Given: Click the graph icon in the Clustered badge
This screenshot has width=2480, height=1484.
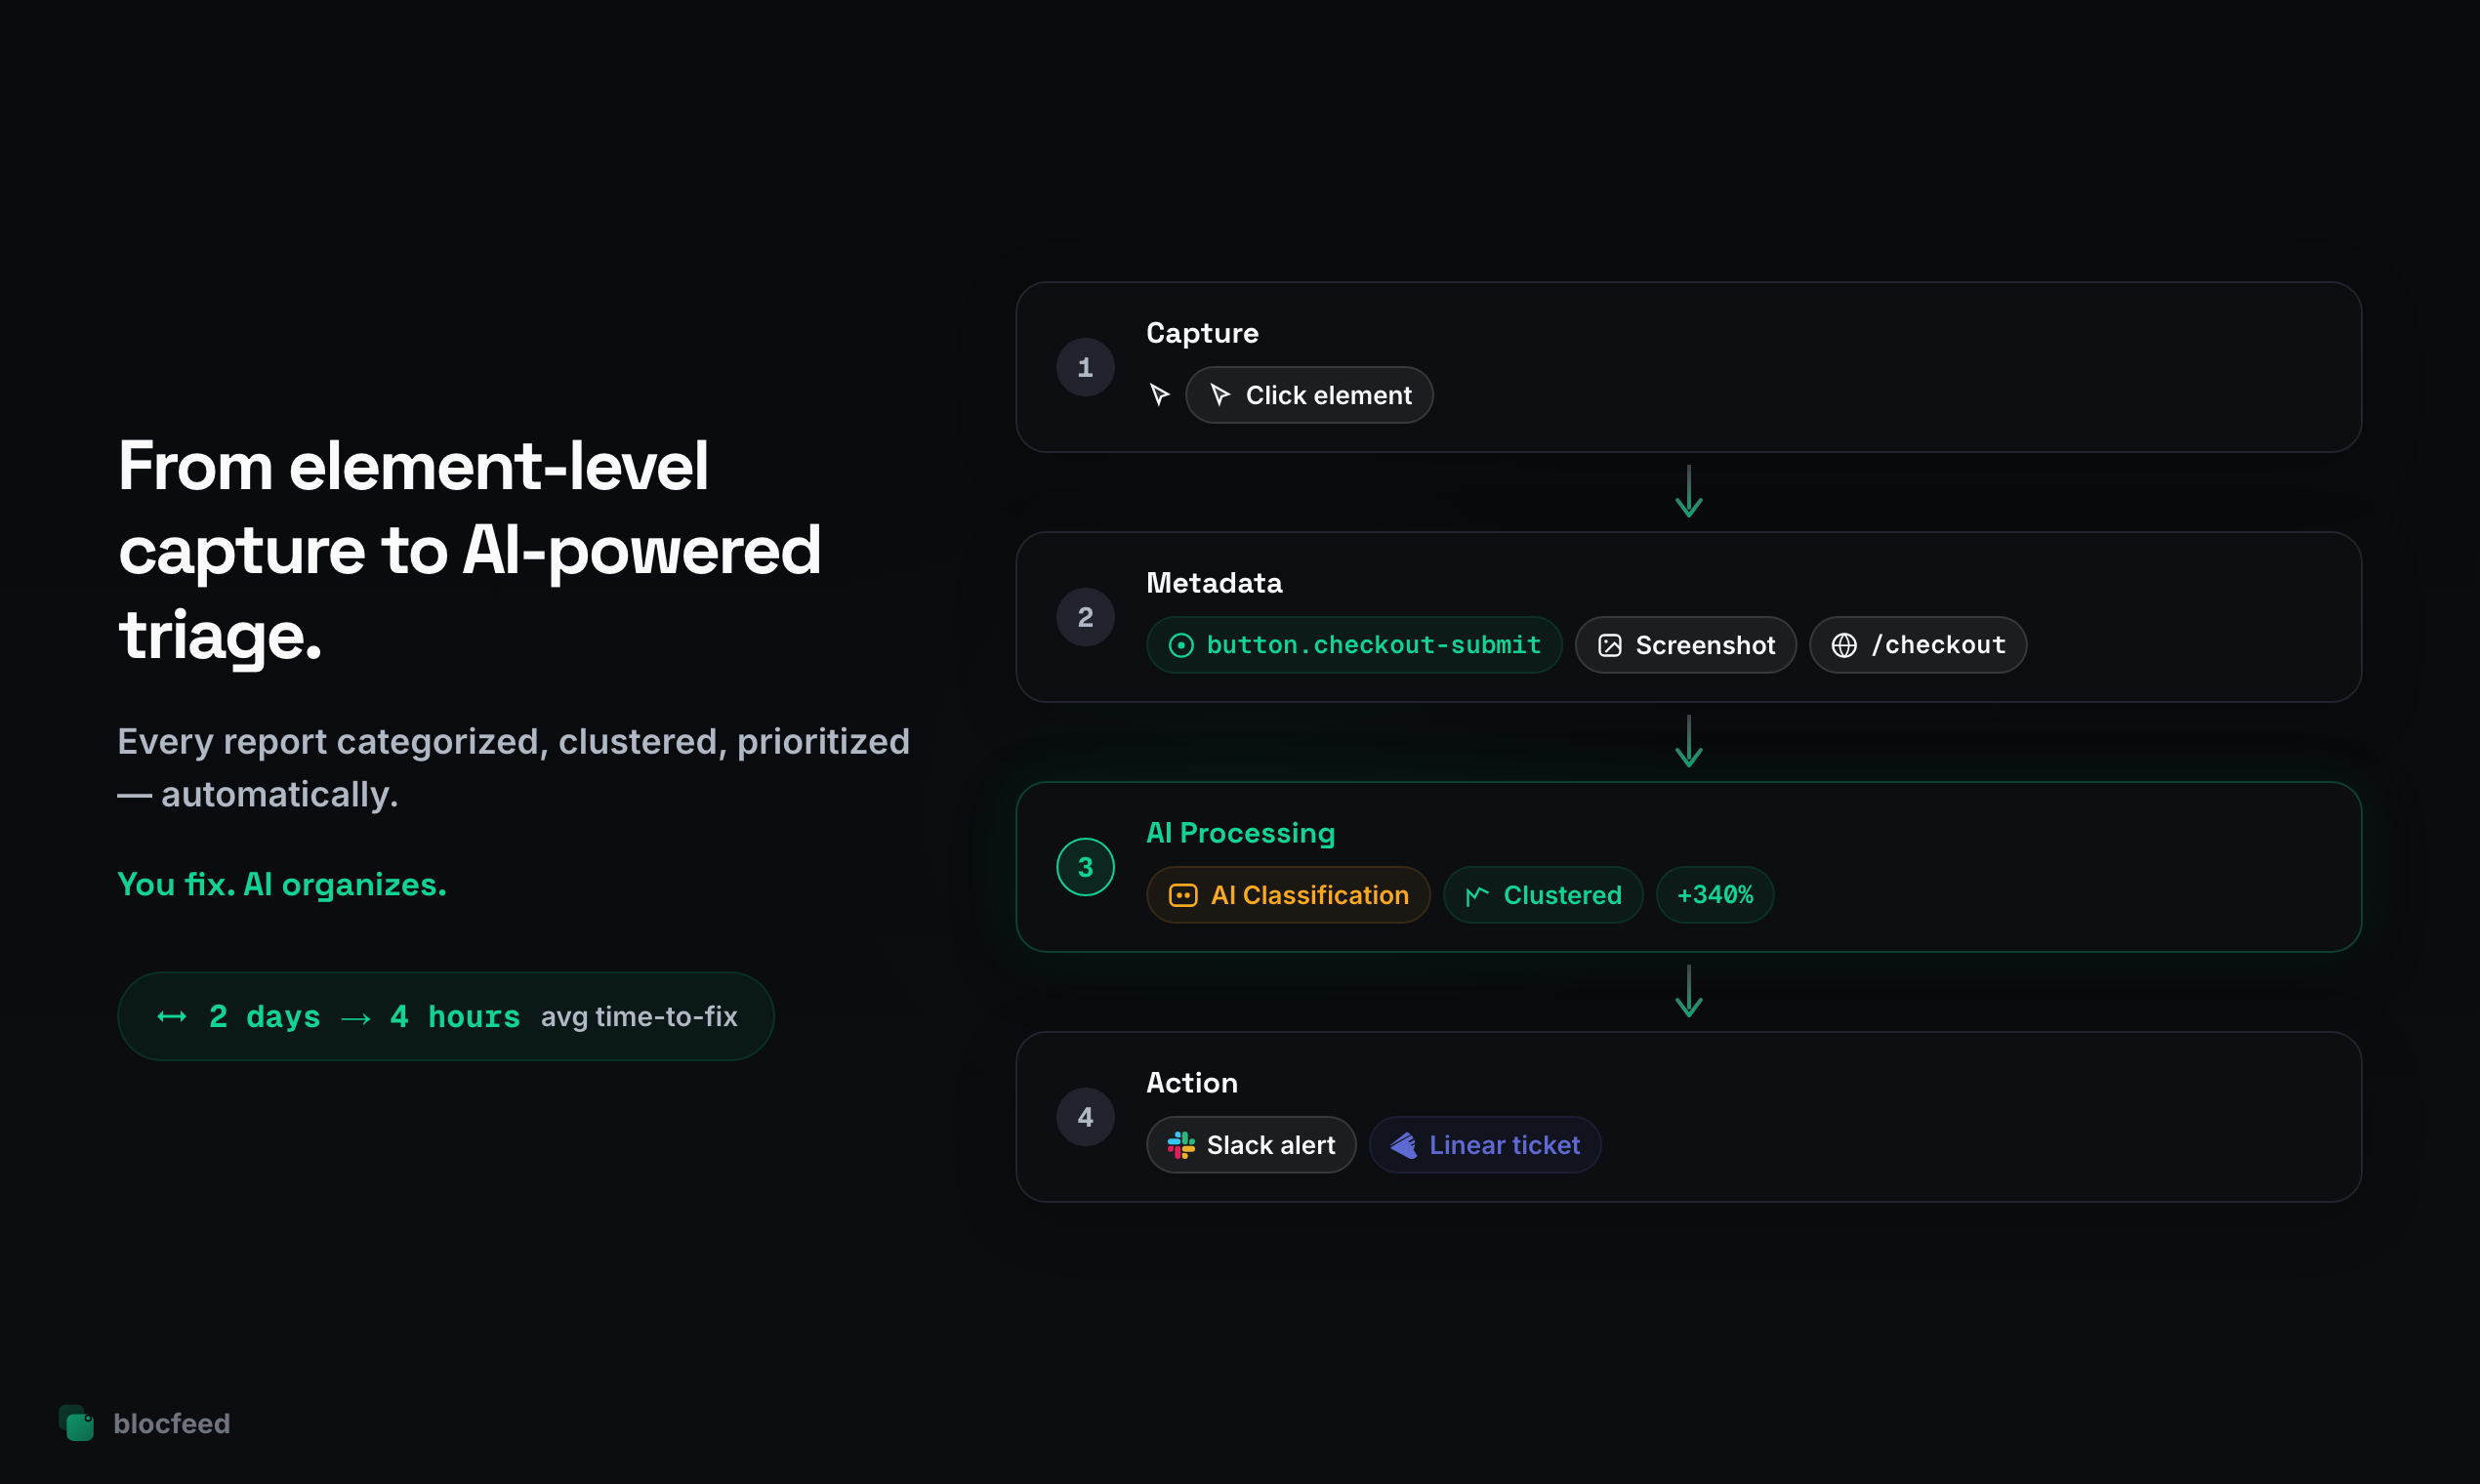Looking at the screenshot, I should click(x=1476, y=894).
